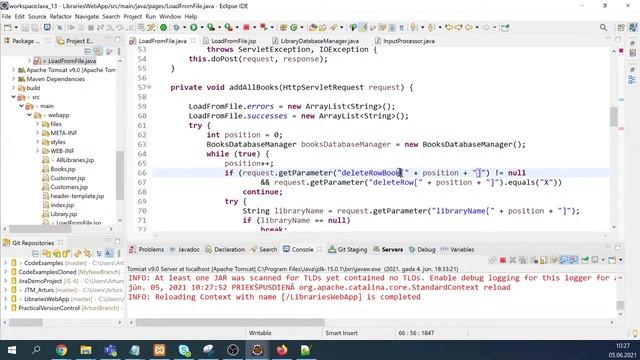This screenshot has height=360, width=640.
Task: Open the Navigate menu
Action: coord(87,16)
